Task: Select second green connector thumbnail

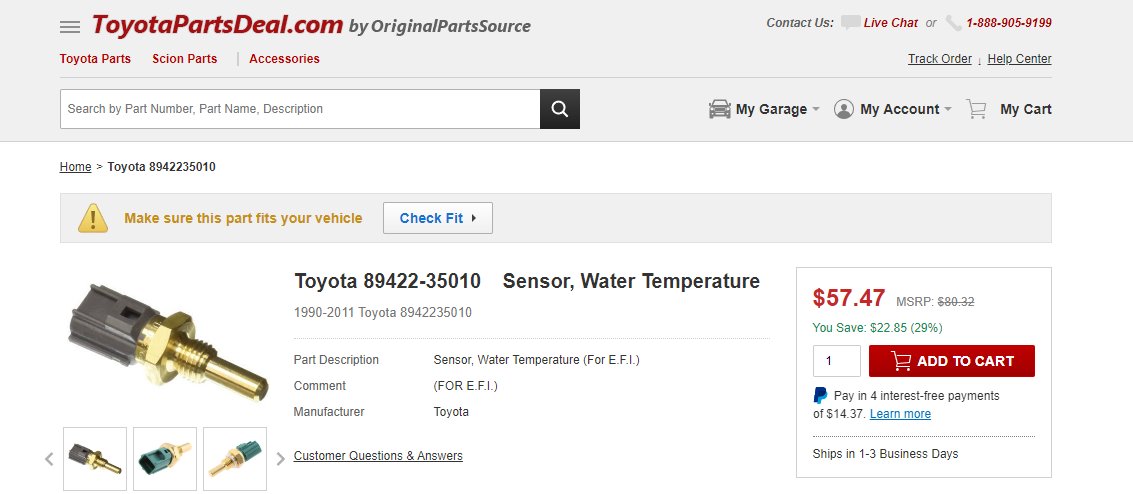Action: pos(165,459)
